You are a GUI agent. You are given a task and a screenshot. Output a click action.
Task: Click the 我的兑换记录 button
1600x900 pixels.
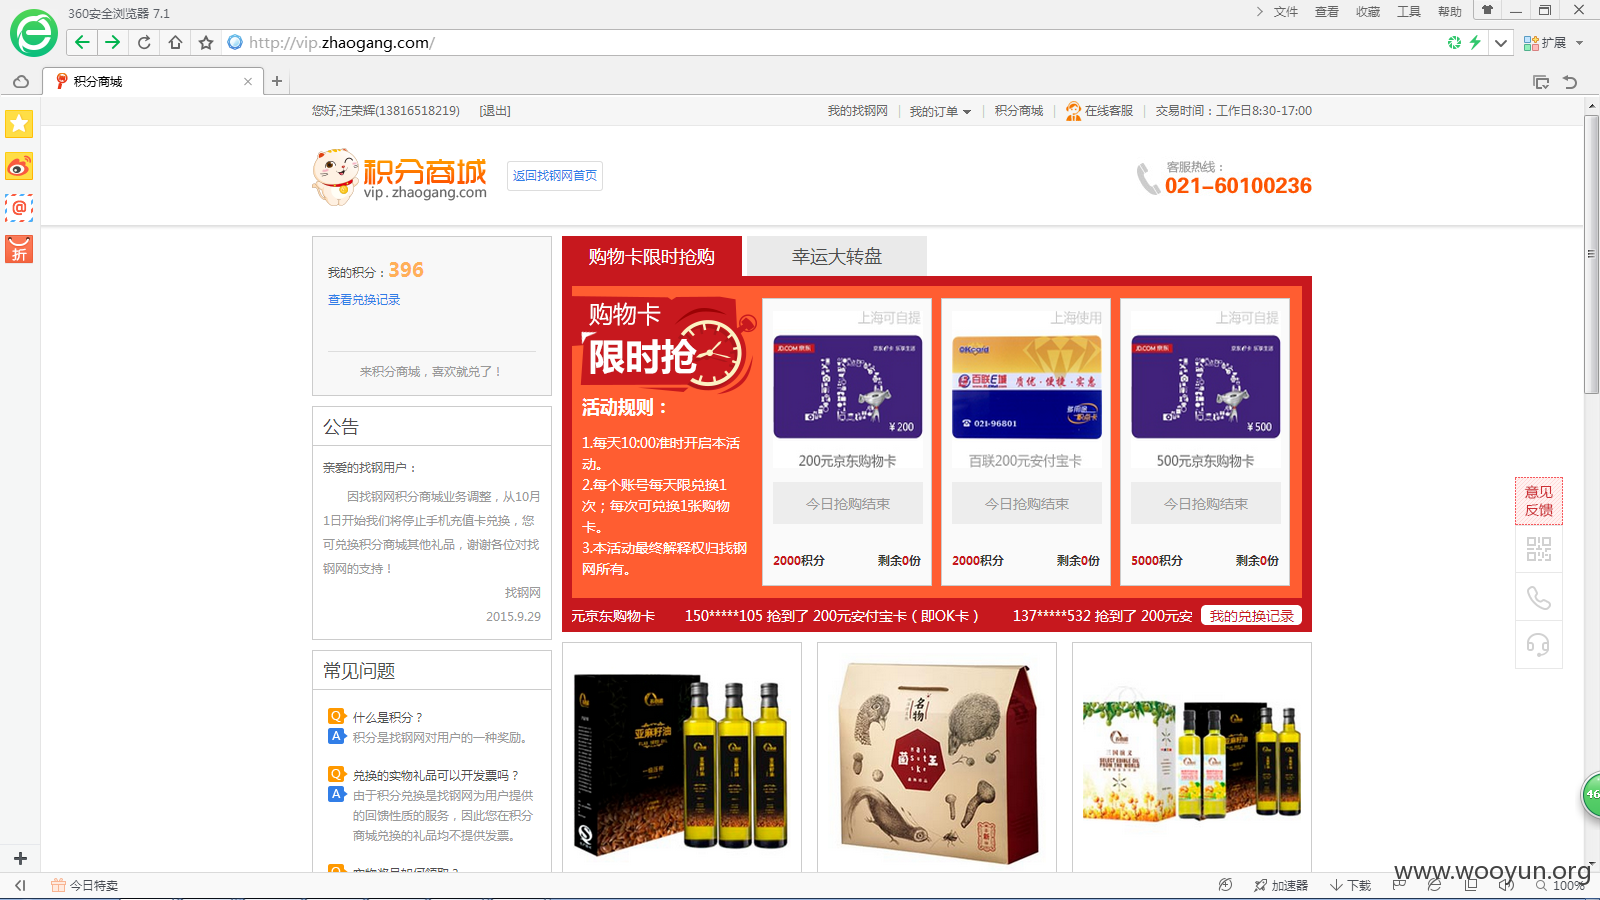[x=1251, y=616]
